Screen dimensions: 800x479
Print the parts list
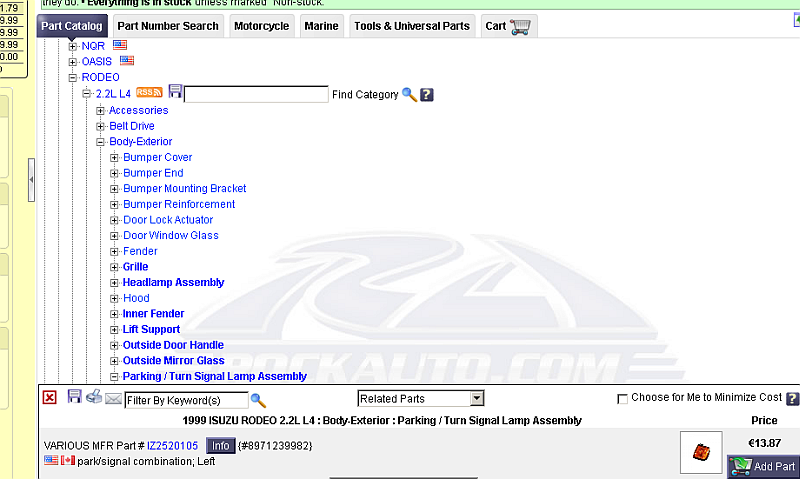(94, 396)
